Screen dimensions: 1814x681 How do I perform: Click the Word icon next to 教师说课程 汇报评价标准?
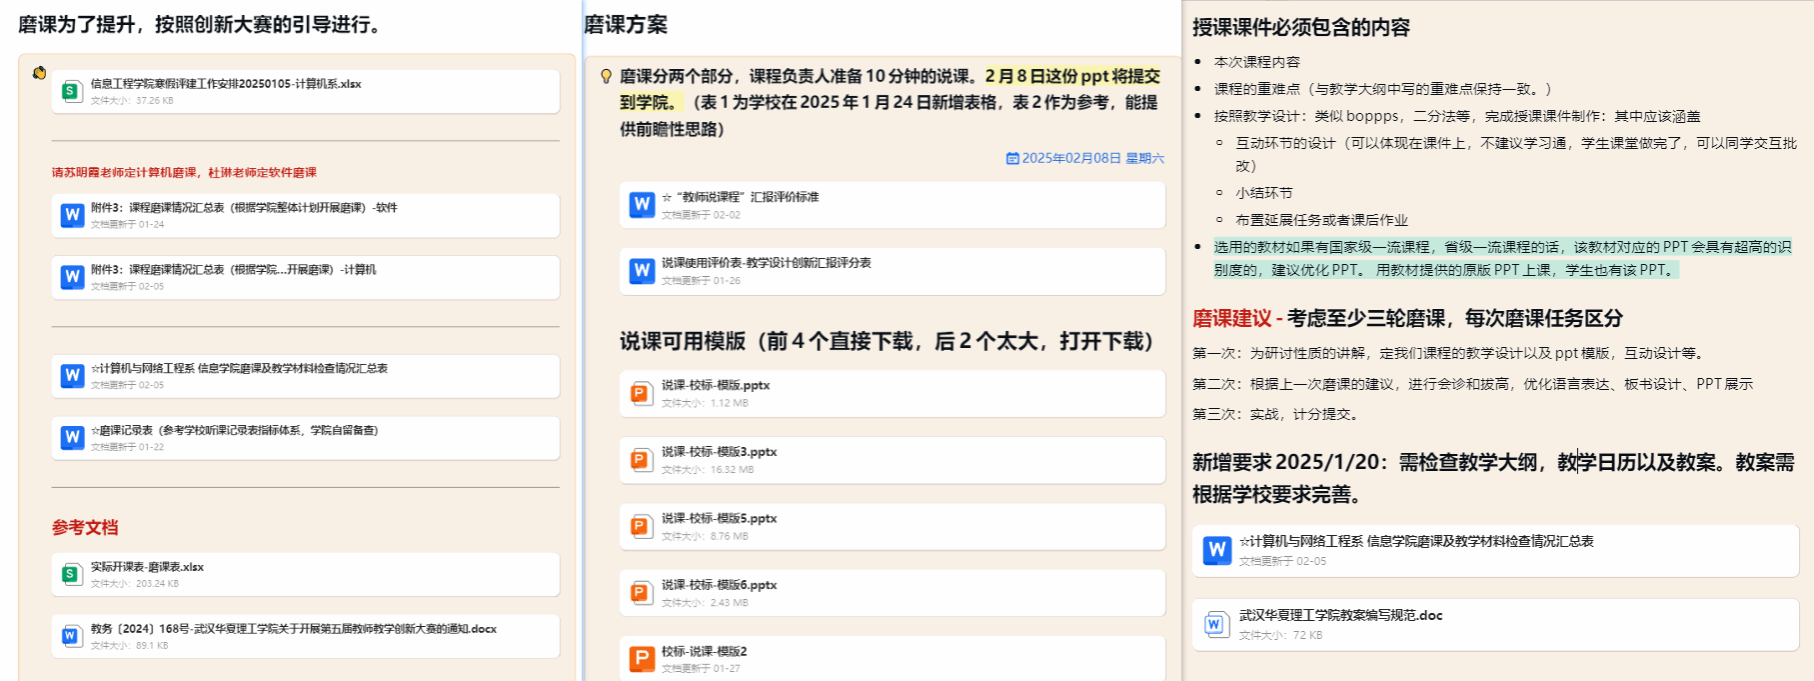642,204
